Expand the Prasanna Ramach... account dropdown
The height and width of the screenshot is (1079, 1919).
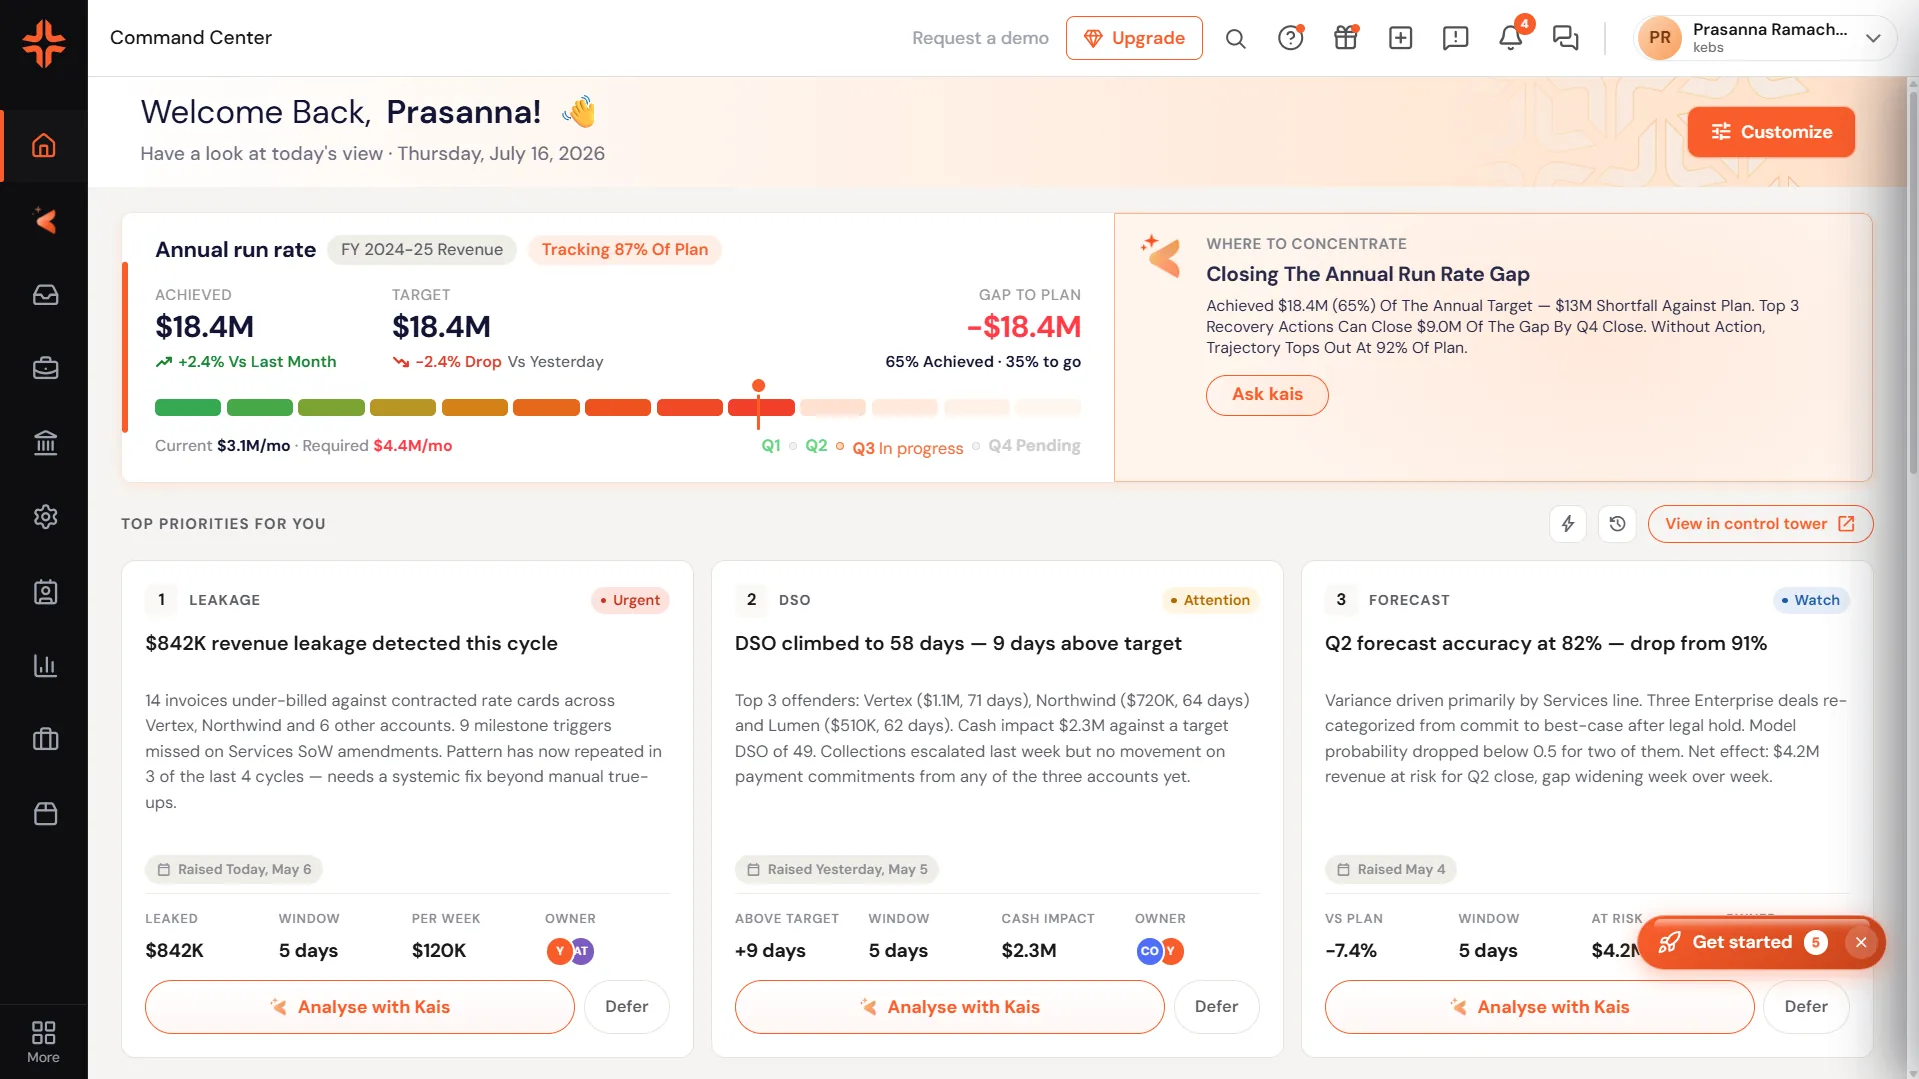pyautogui.click(x=1873, y=38)
